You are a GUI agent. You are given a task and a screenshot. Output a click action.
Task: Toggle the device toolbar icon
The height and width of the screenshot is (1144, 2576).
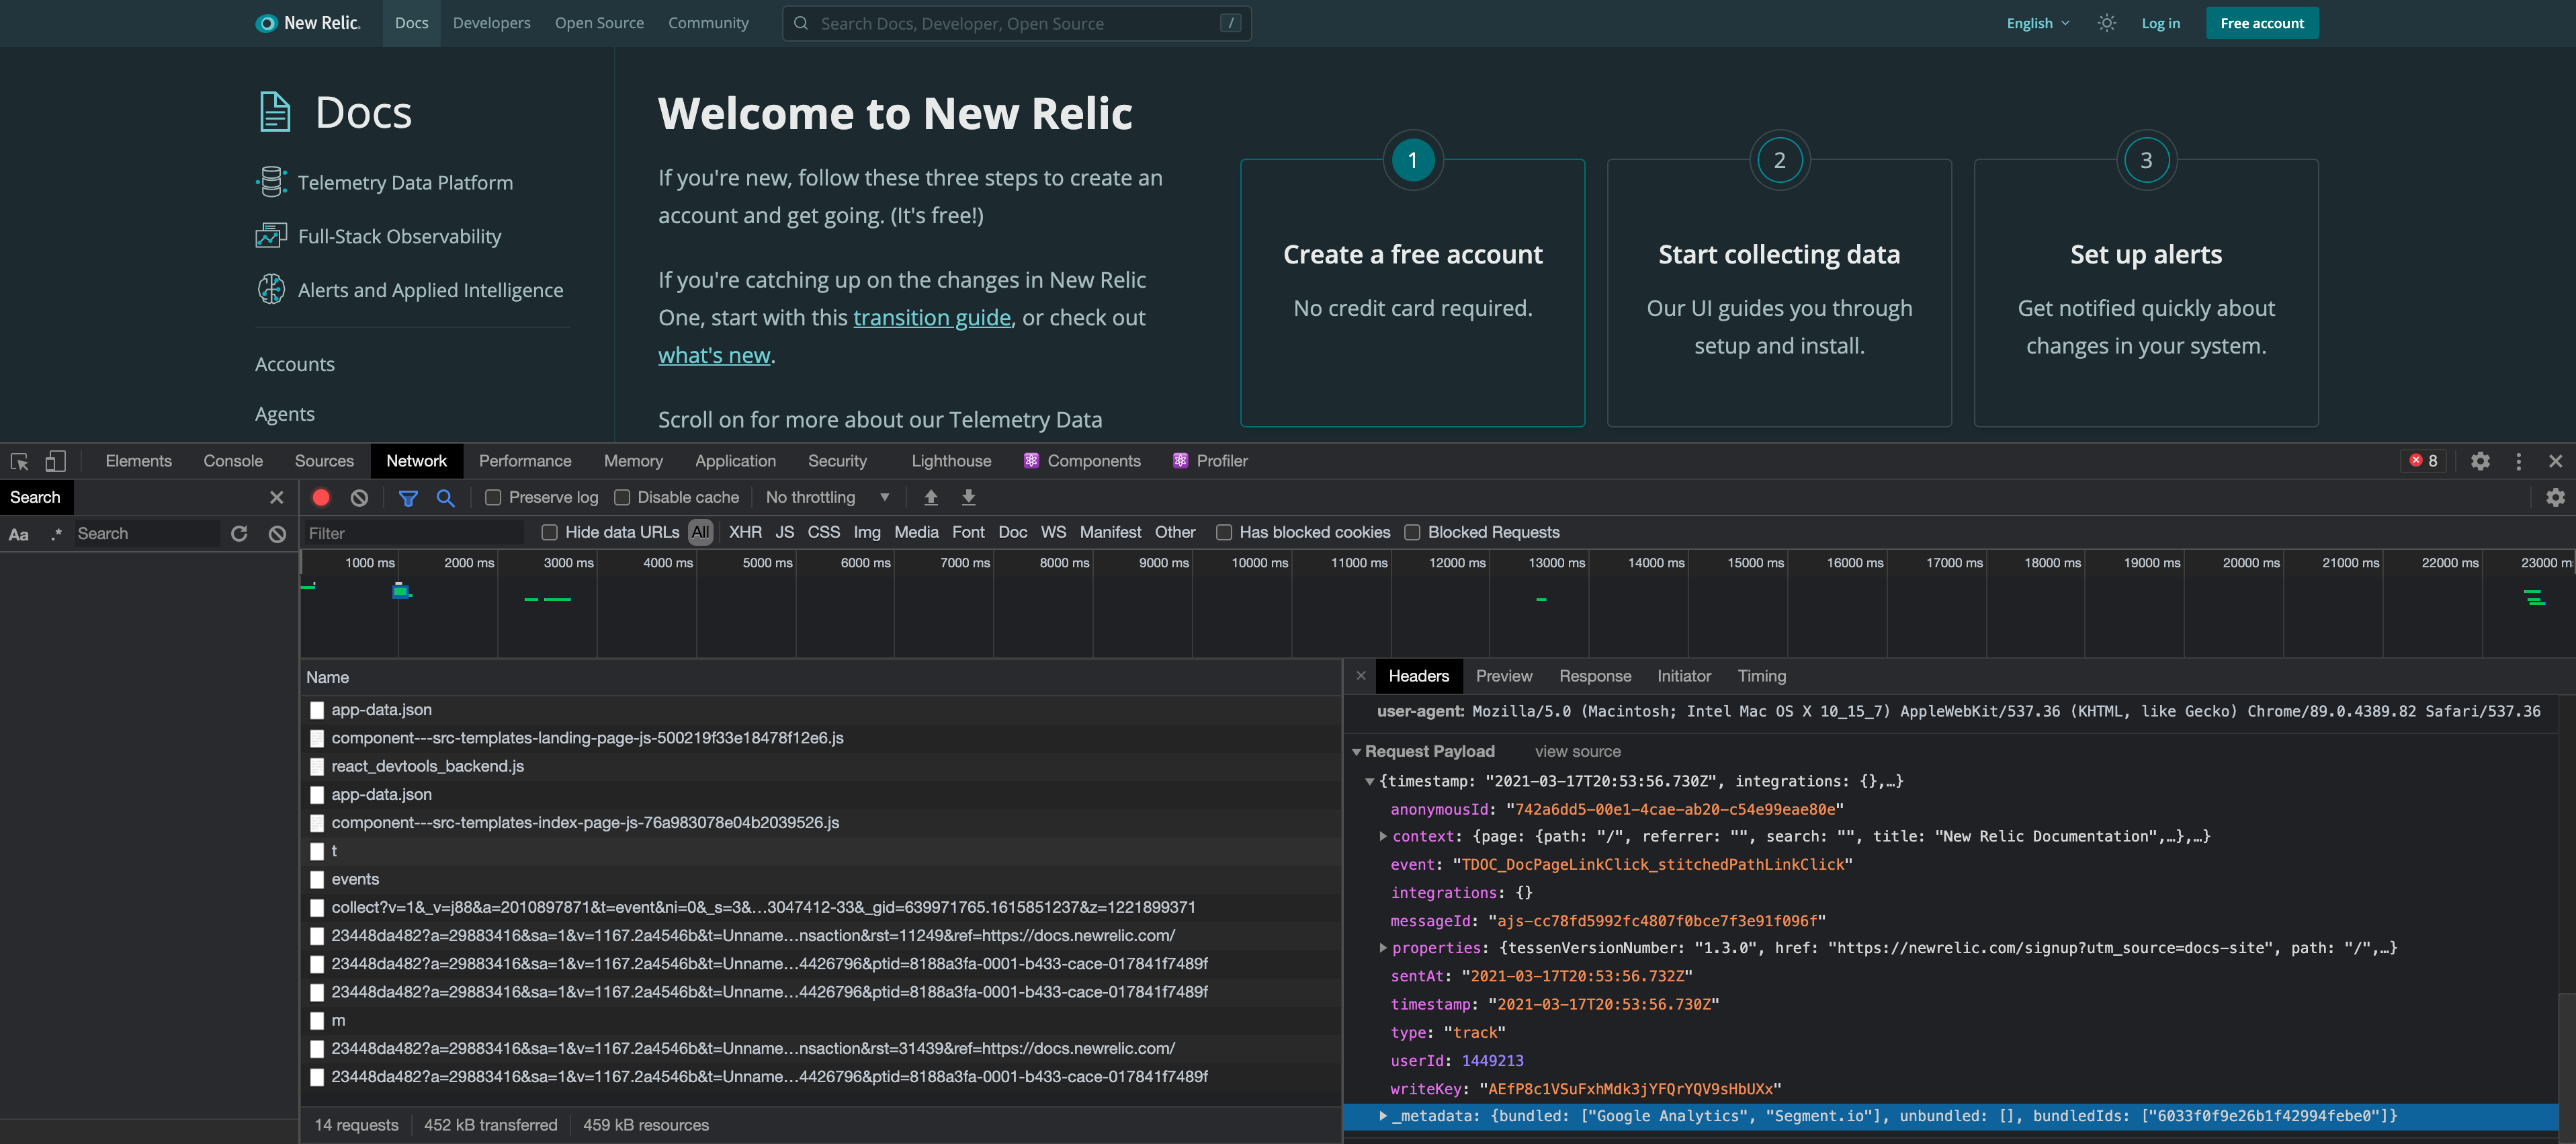(56, 461)
